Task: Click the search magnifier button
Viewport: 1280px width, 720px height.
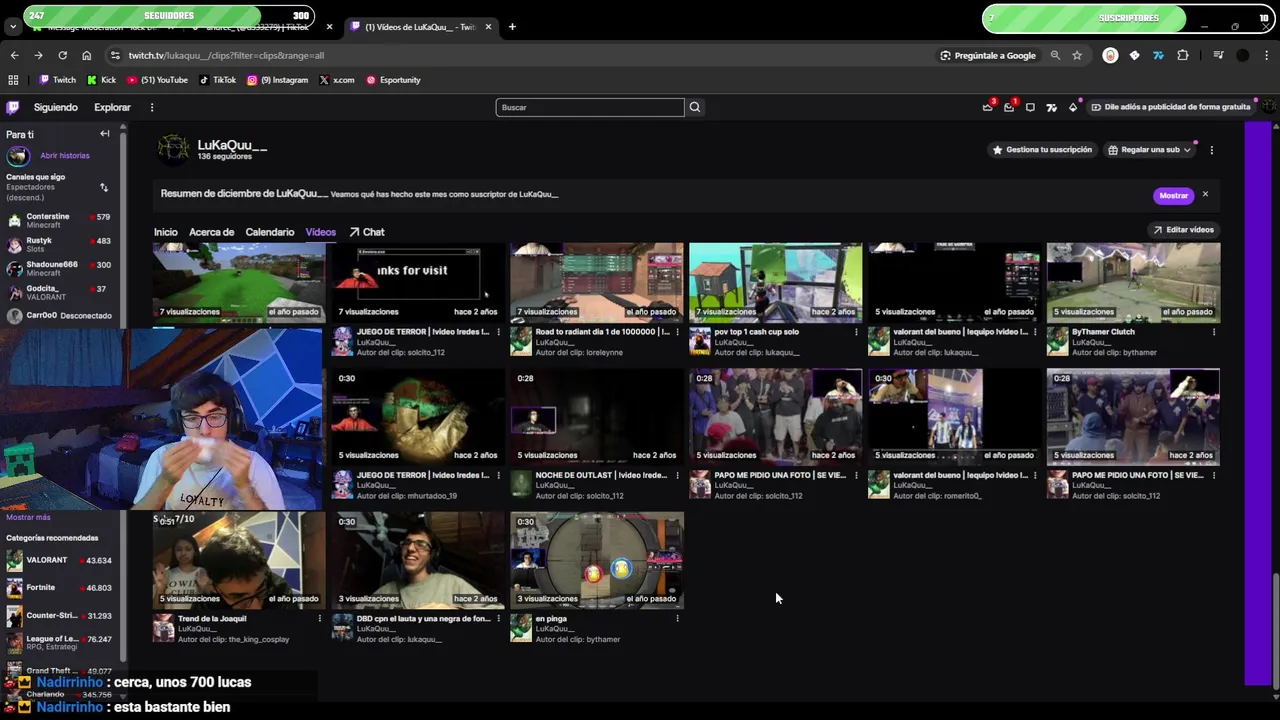Action: pos(695,107)
